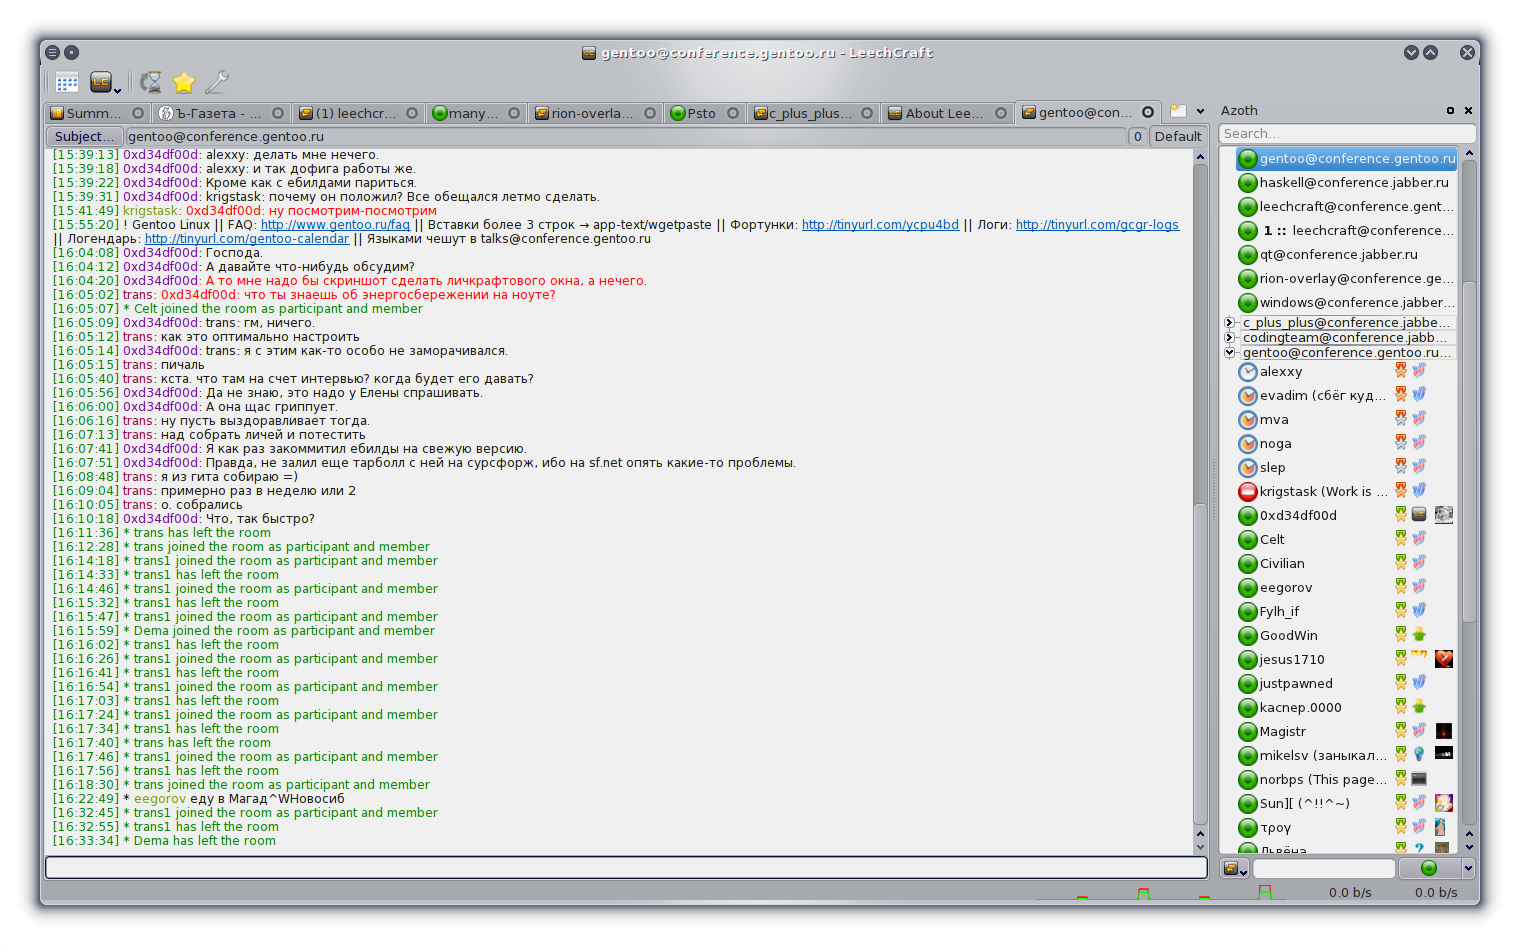1520x945 pixels.
Task: Click the new tab icon after the tabs
Action: pos(1179,112)
